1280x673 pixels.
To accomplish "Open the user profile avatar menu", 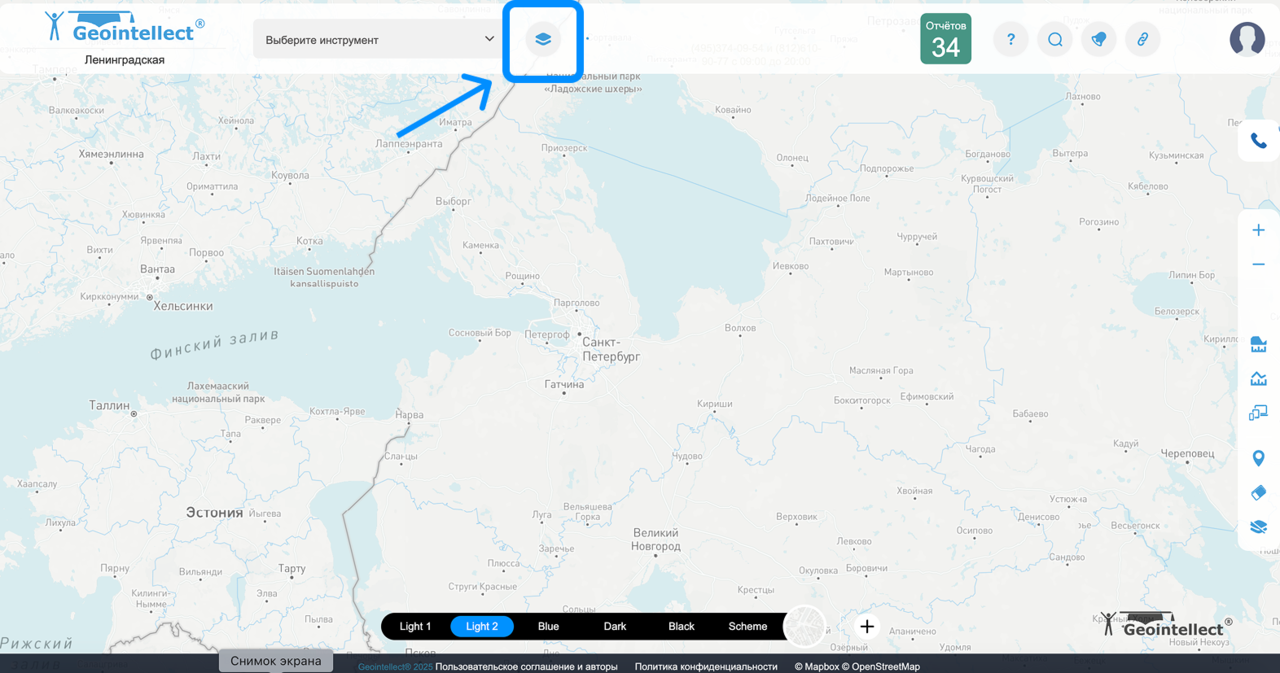I will 1247,39.
